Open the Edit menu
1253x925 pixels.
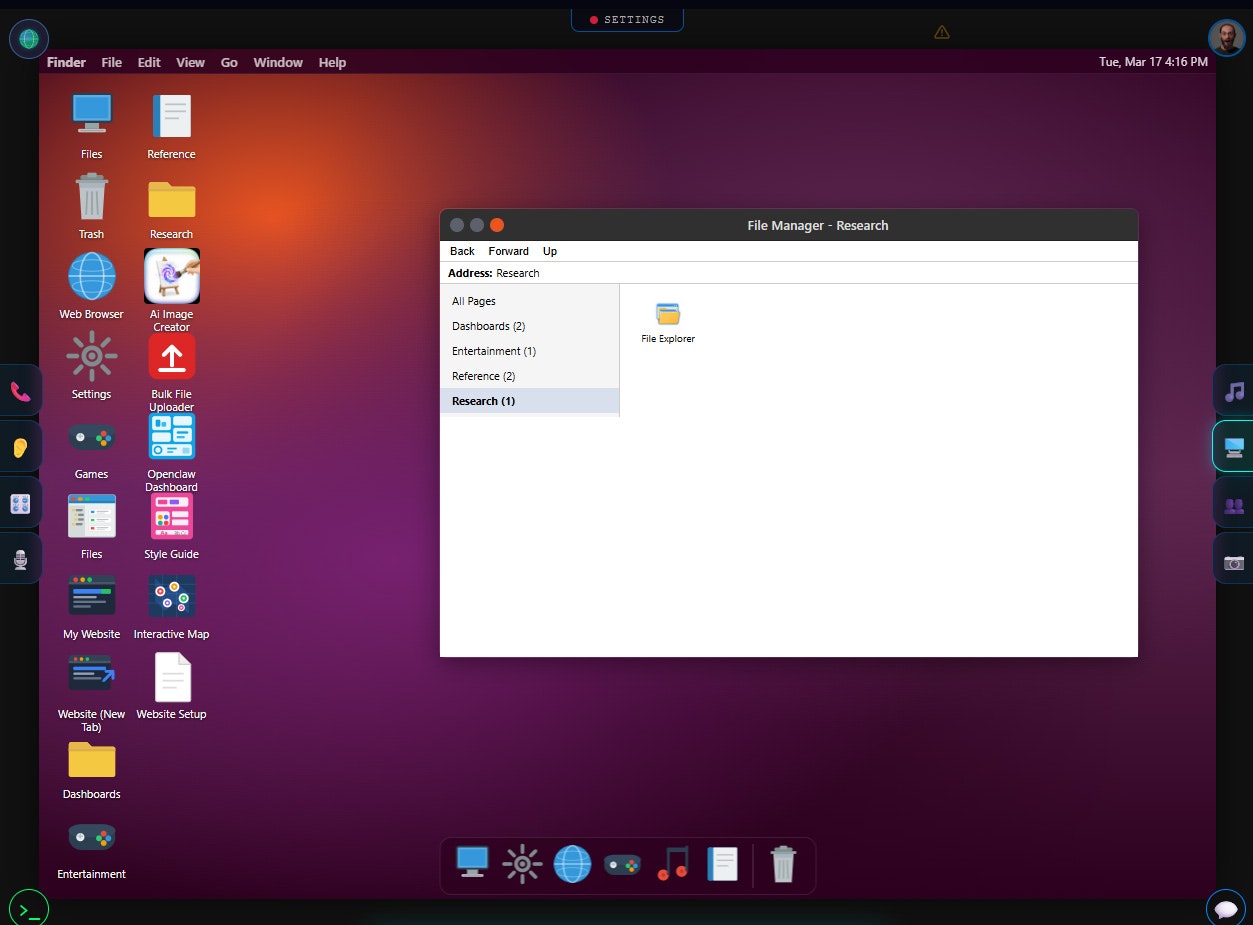tap(149, 62)
